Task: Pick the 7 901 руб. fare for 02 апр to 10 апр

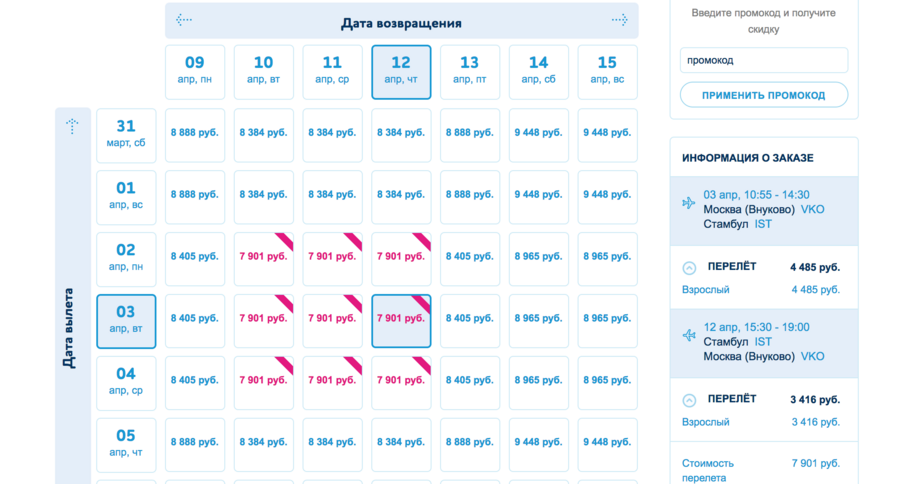Action: [263, 259]
